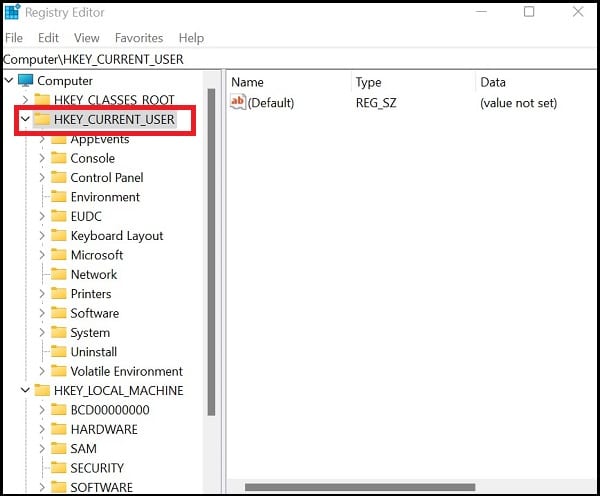
Task: Expand the SAM key chevron
Action: (x=42, y=448)
